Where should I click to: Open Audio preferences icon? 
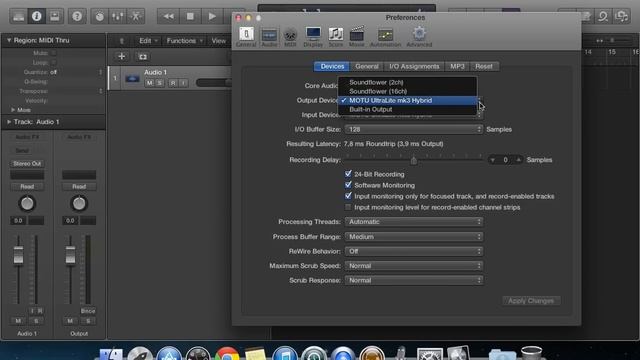tap(269, 37)
